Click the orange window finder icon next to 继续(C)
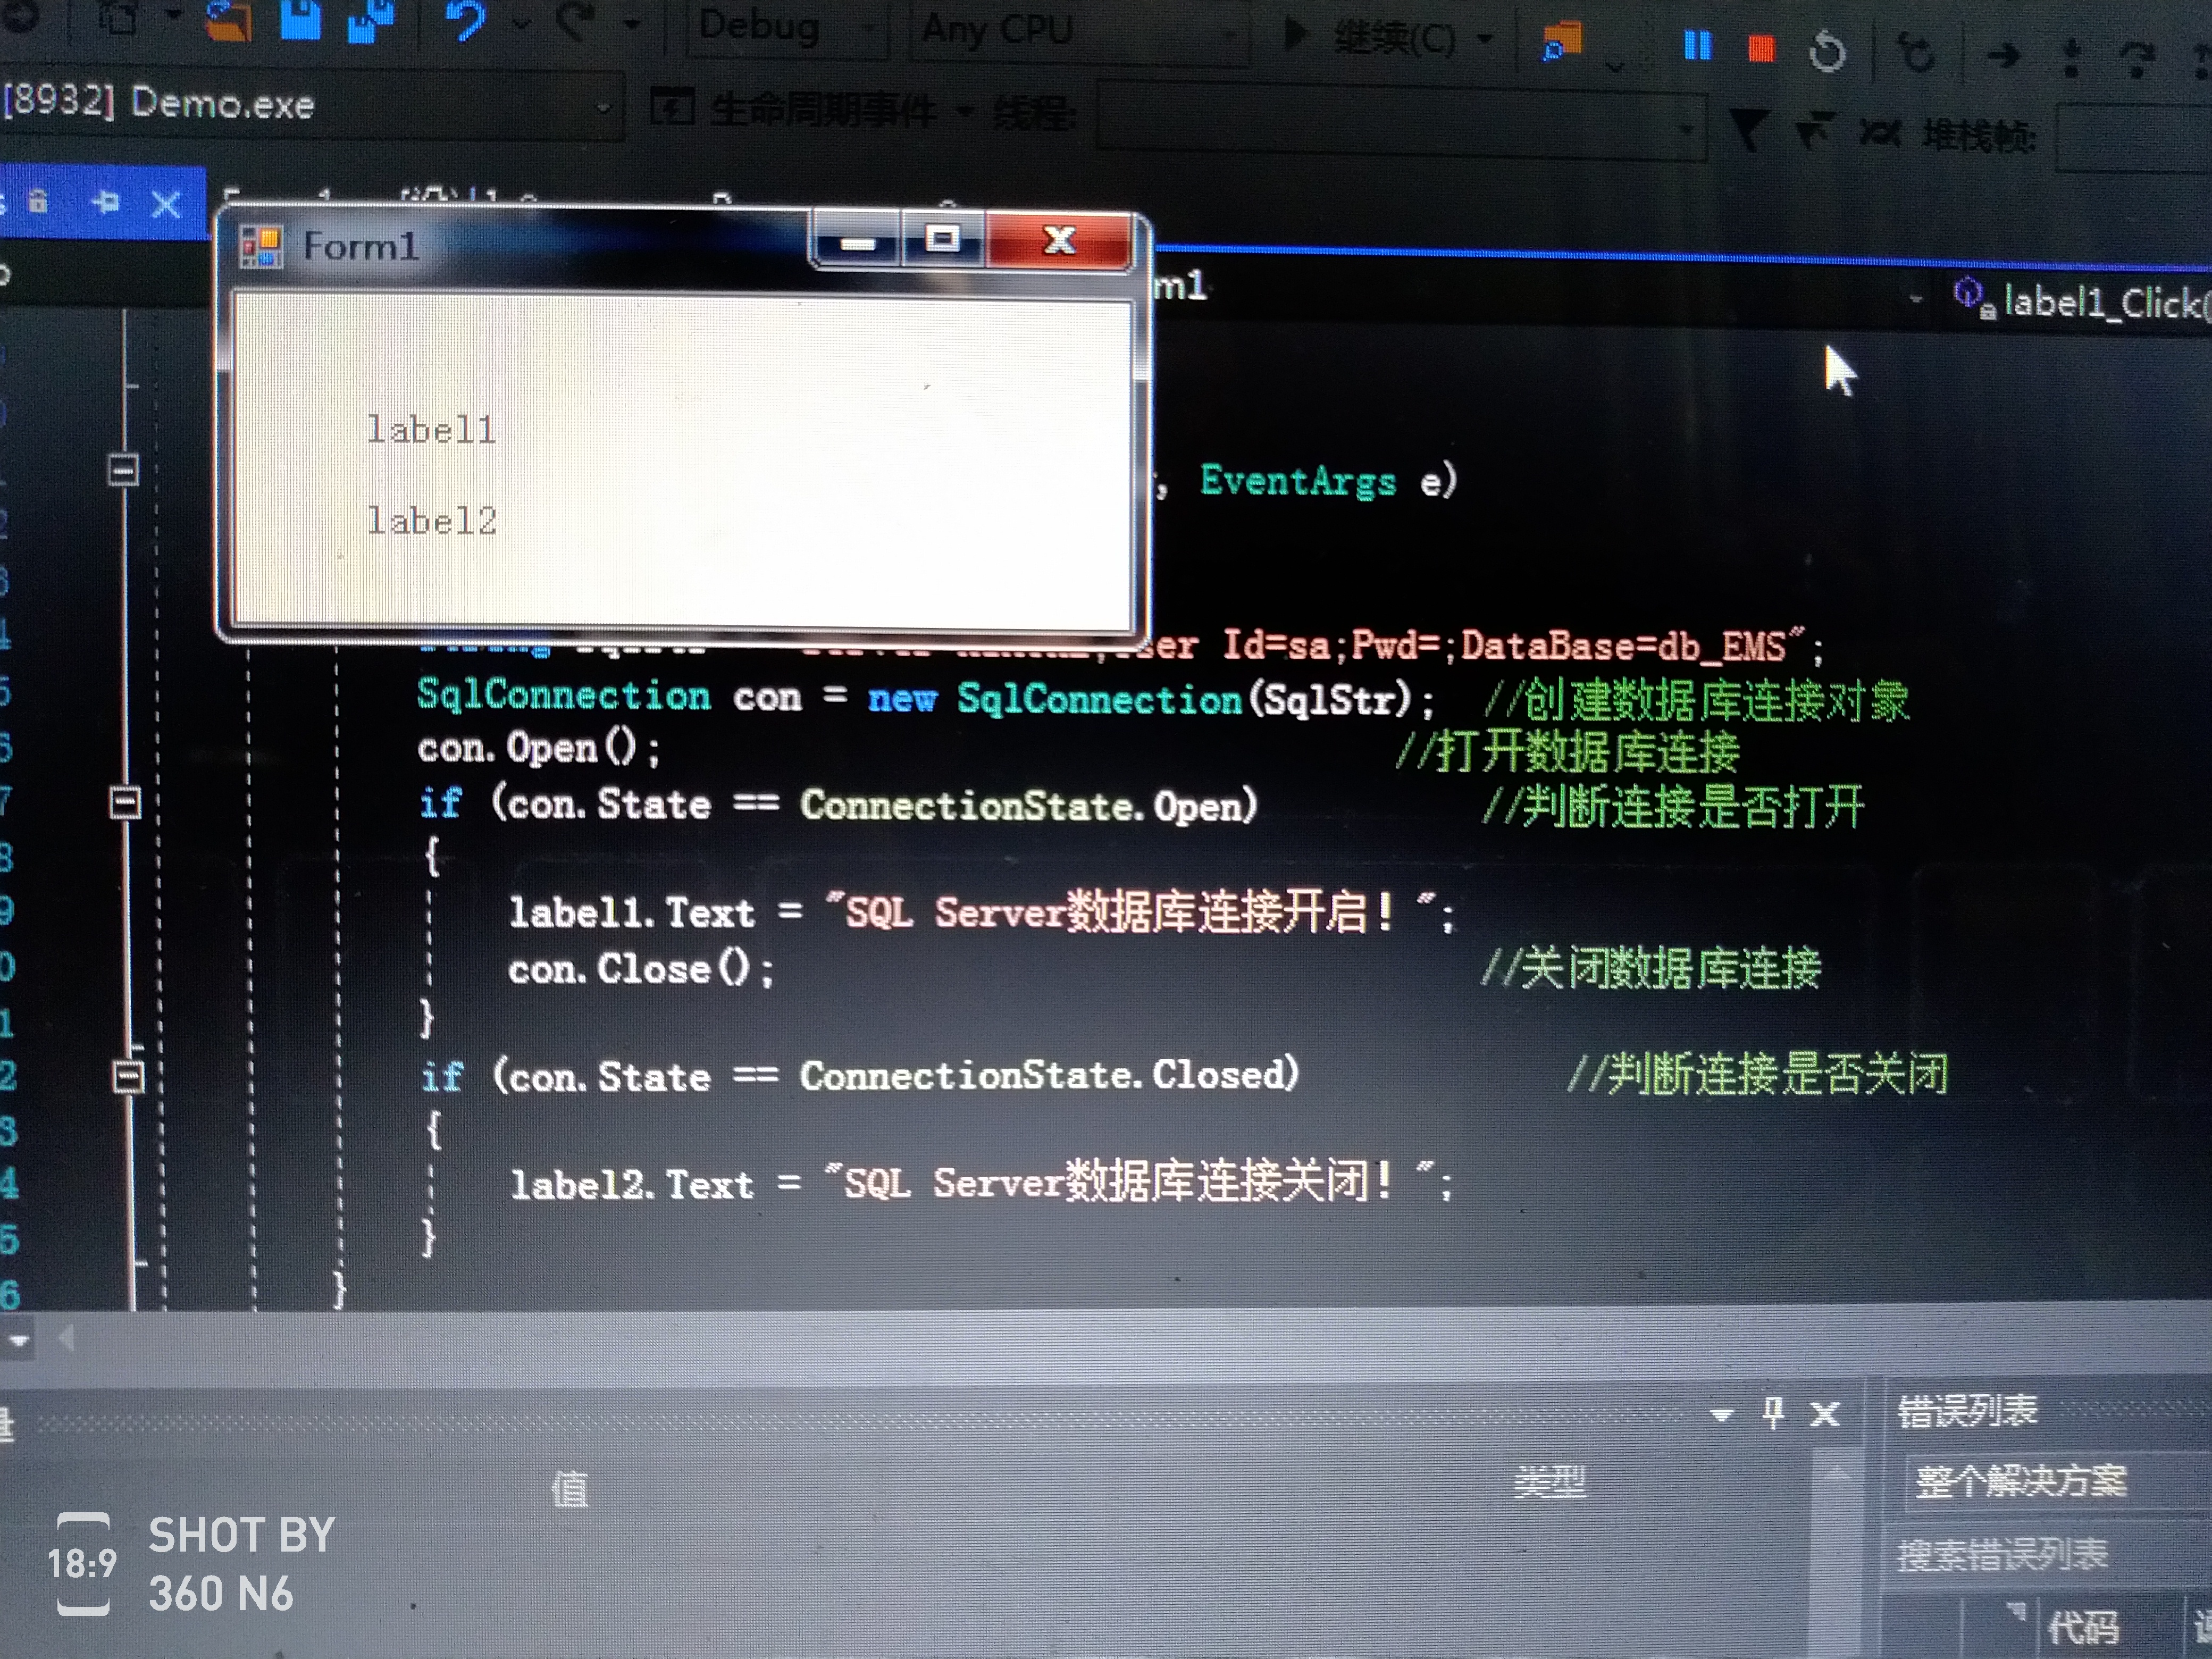Image resolution: width=2212 pixels, height=1659 pixels. [1563, 42]
